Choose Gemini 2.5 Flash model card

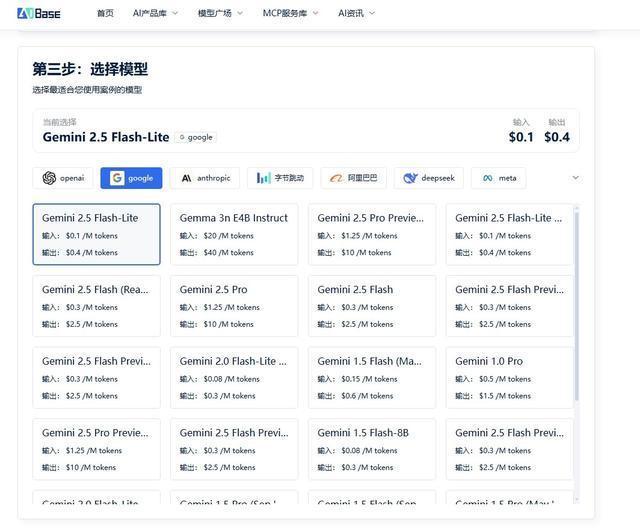point(372,306)
